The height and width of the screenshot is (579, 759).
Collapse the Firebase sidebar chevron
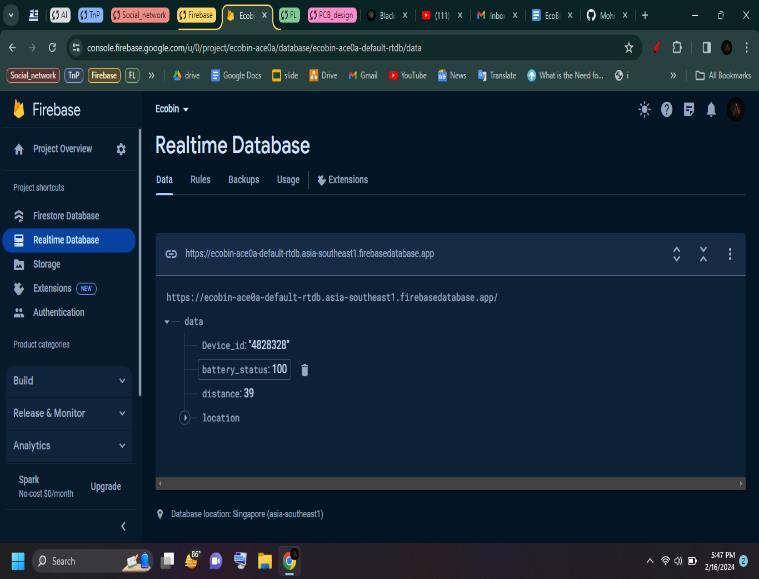click(x=123, y=526)
